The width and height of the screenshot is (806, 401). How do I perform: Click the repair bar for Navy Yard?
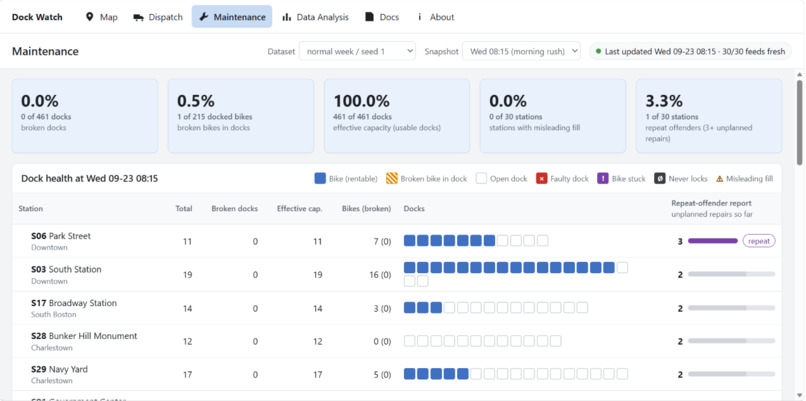tap(731, 374)
